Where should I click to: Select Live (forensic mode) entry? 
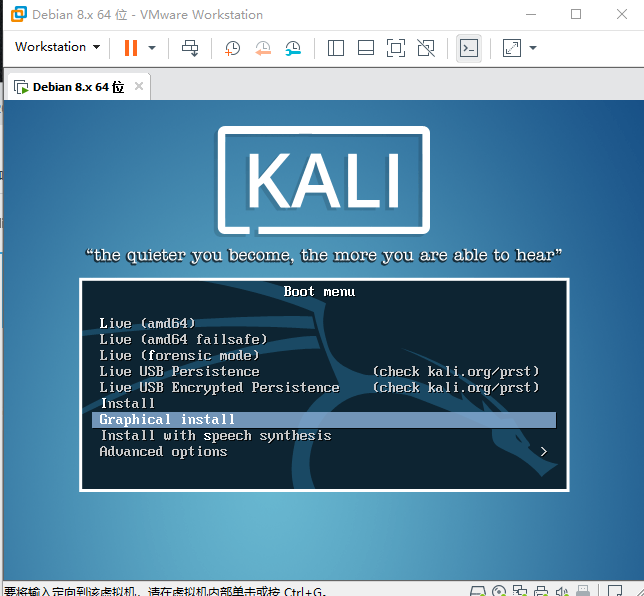[179, 355]
